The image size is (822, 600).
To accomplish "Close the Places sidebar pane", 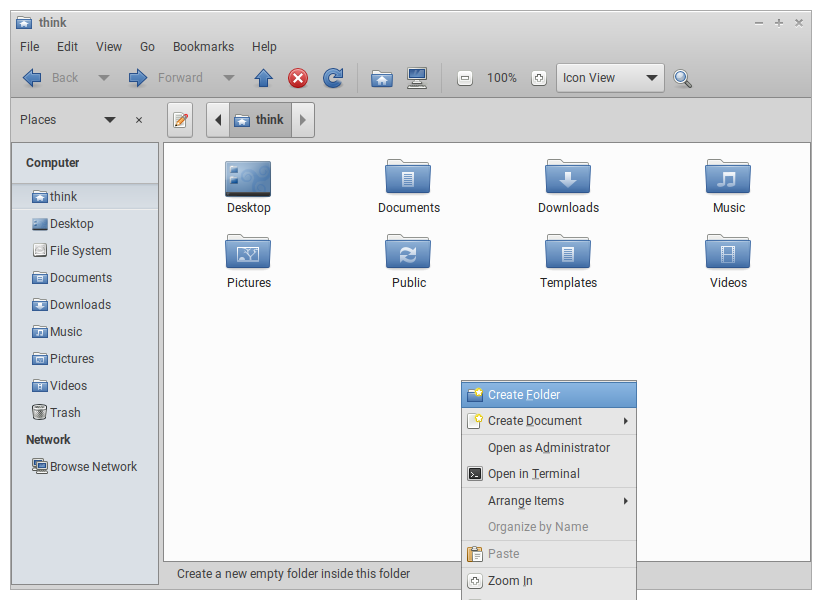I will click(139, 121).
